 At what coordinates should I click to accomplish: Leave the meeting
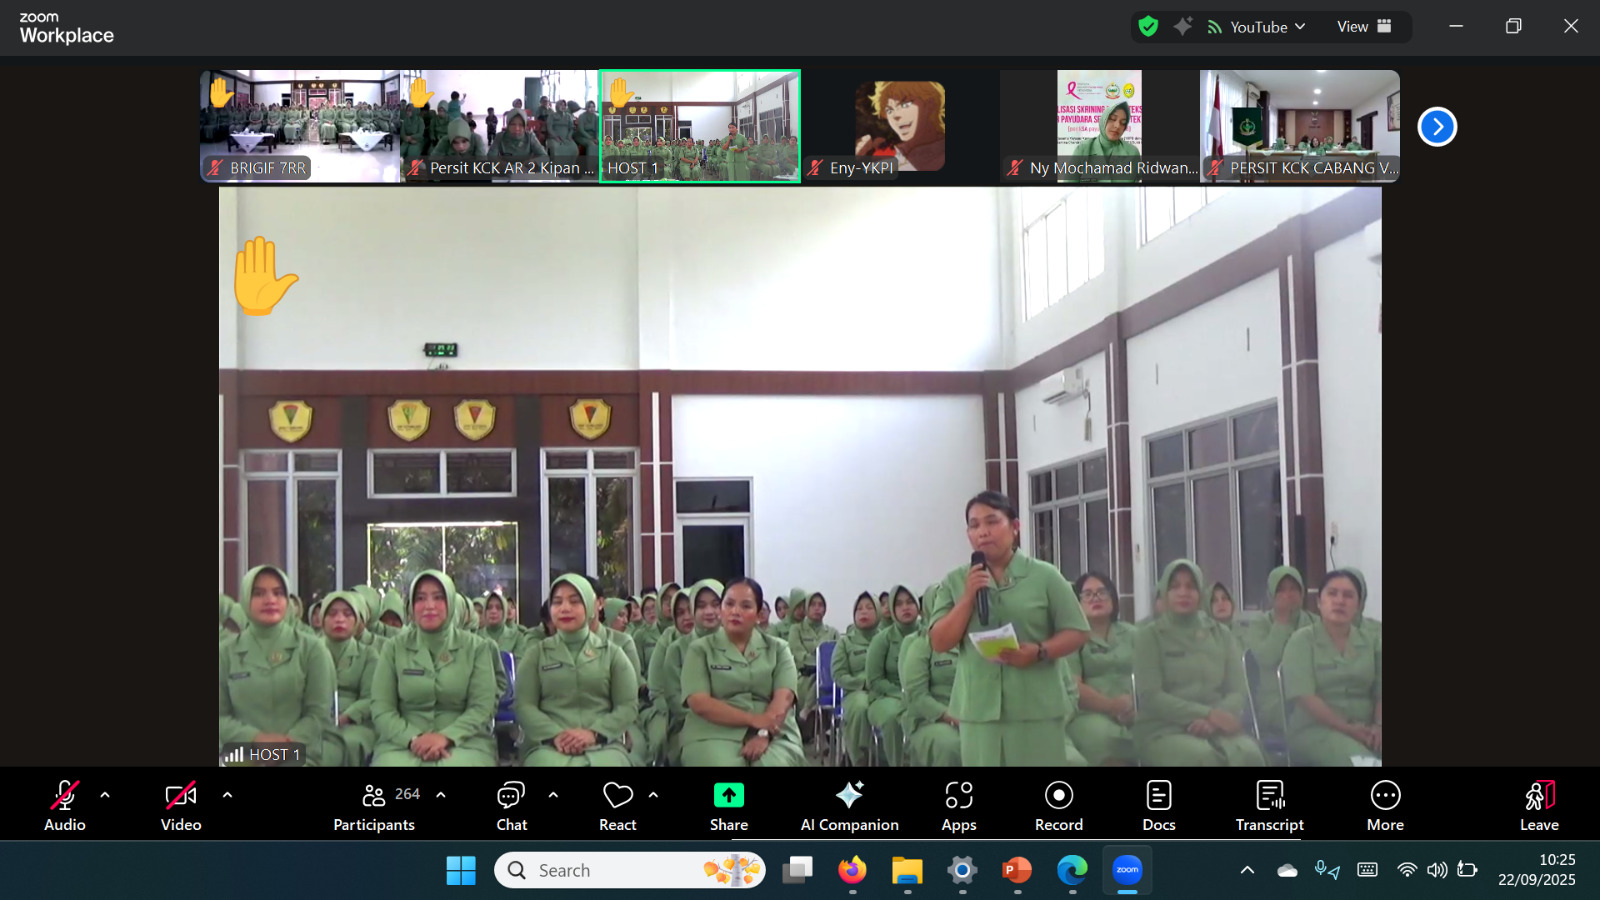pyautogui.click(x=1539, y=805)
